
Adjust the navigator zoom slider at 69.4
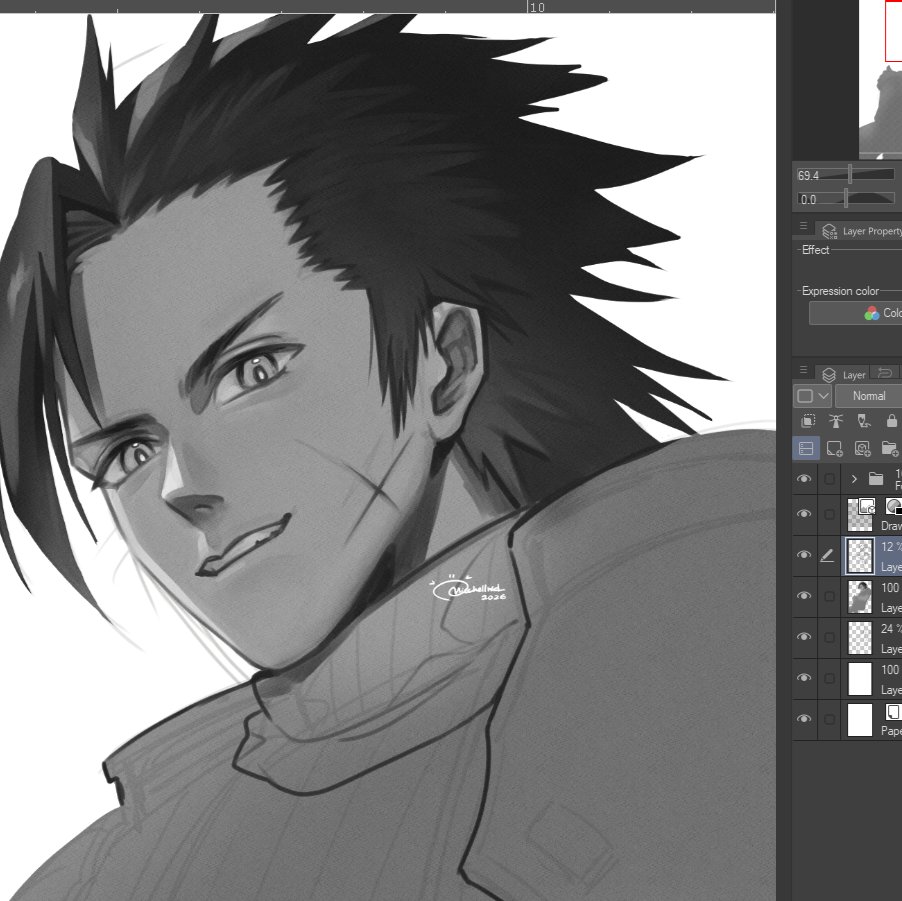tap(846, 175)
